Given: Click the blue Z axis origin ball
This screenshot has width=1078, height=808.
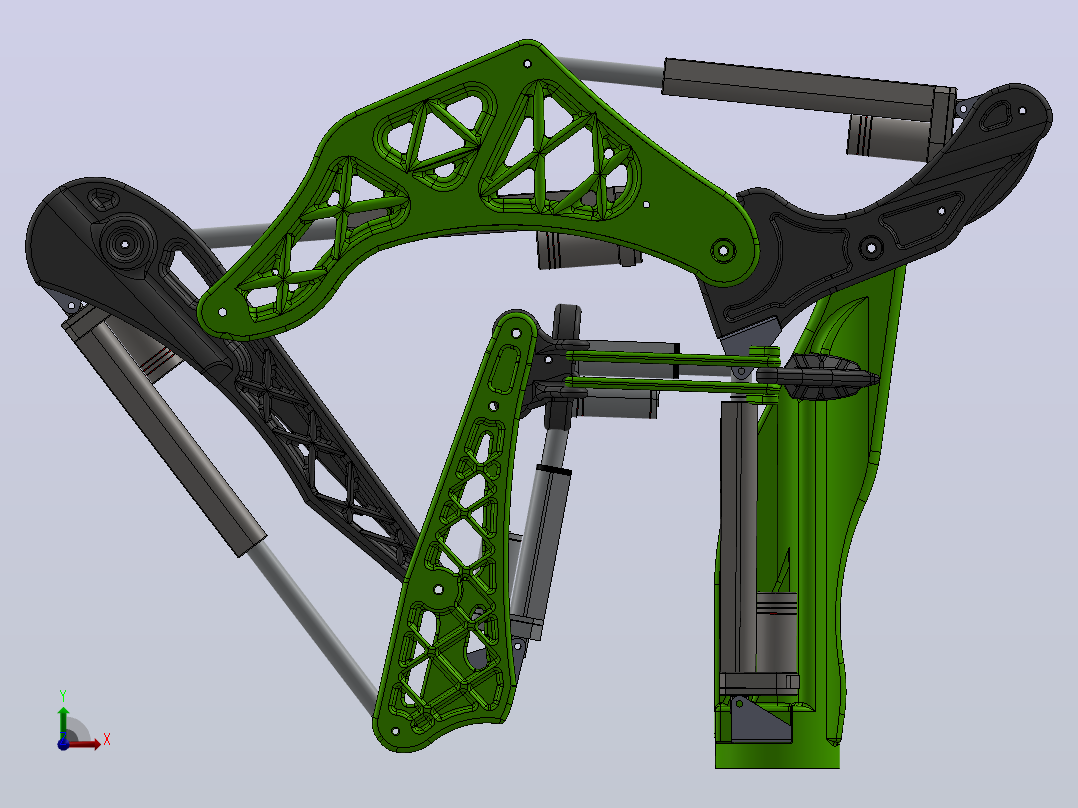Looking at the screenshot, I should click(63, 744).
